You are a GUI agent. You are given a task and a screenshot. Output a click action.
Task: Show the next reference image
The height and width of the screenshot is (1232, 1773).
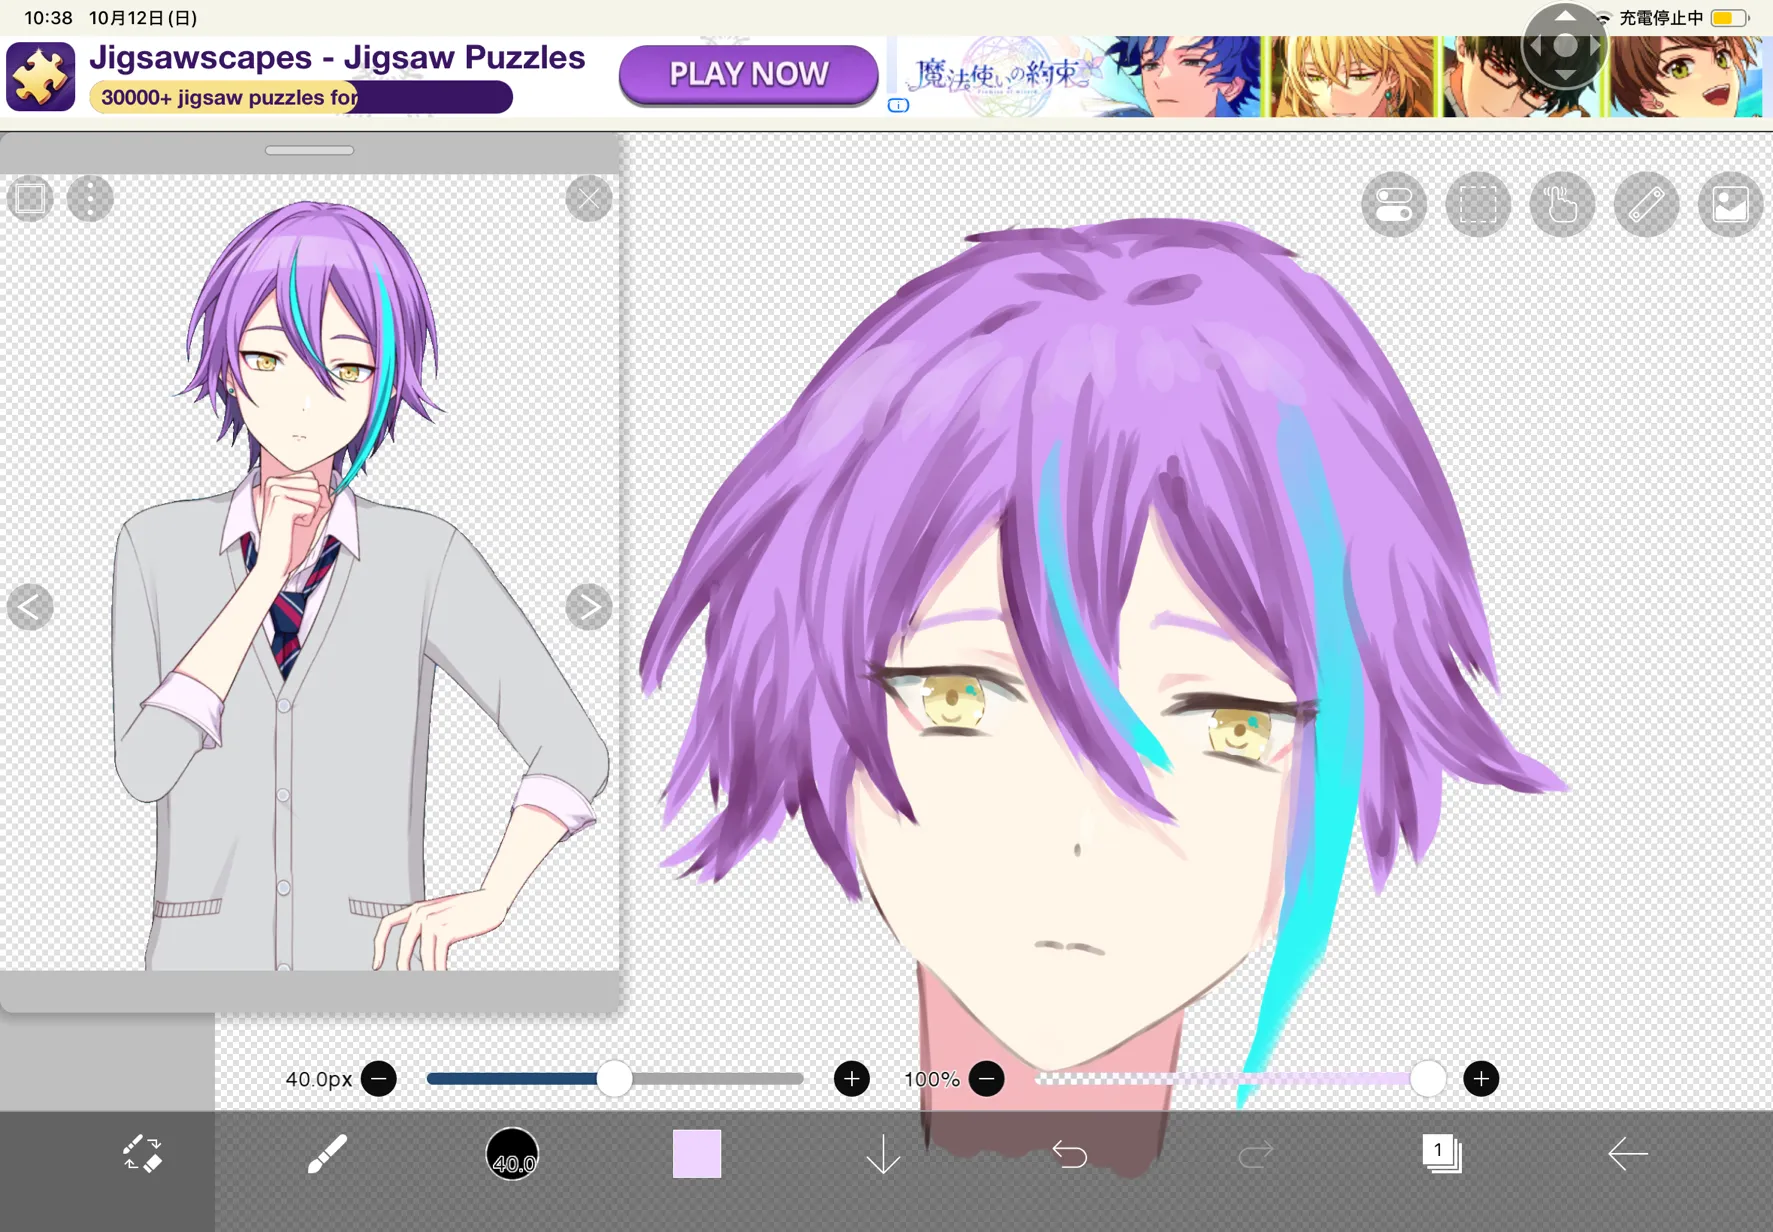589,607
